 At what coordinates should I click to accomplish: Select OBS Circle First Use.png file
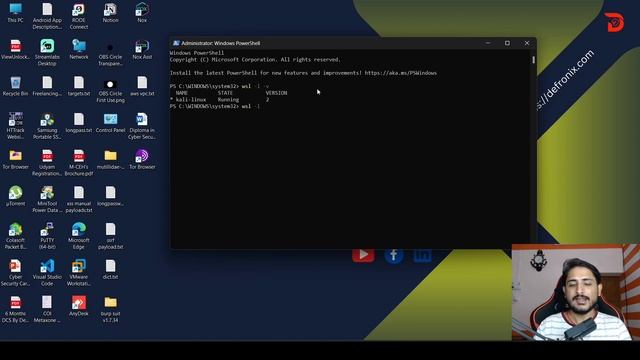point(110,89)
